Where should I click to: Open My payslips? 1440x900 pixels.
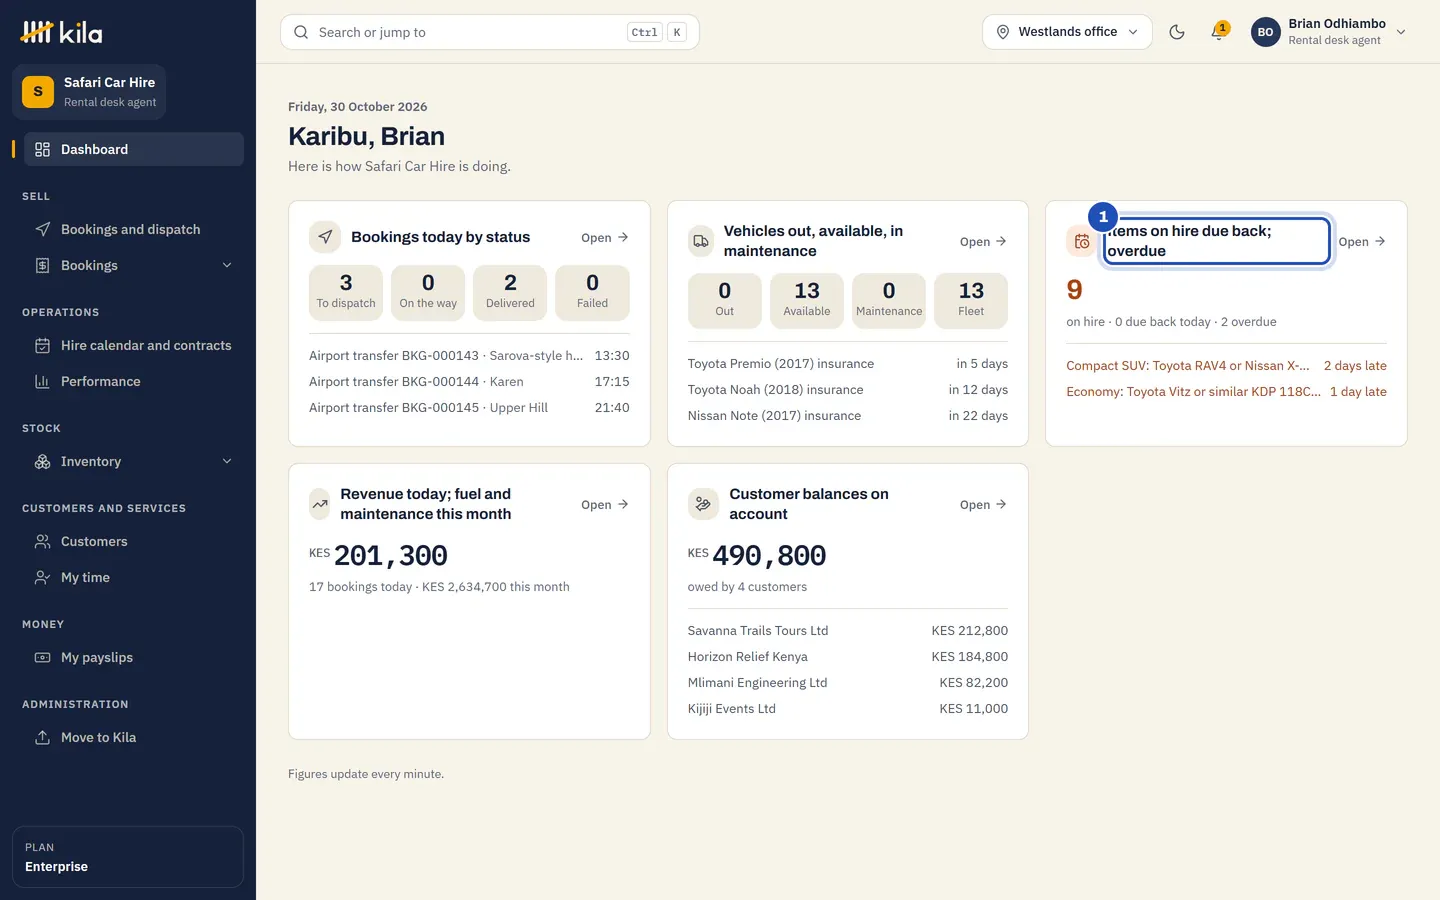[134, 657]
